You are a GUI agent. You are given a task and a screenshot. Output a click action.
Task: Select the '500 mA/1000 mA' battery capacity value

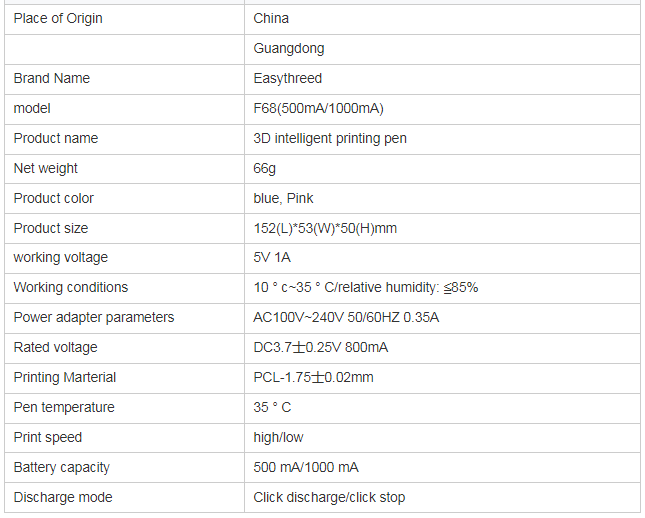click(306, 467)
